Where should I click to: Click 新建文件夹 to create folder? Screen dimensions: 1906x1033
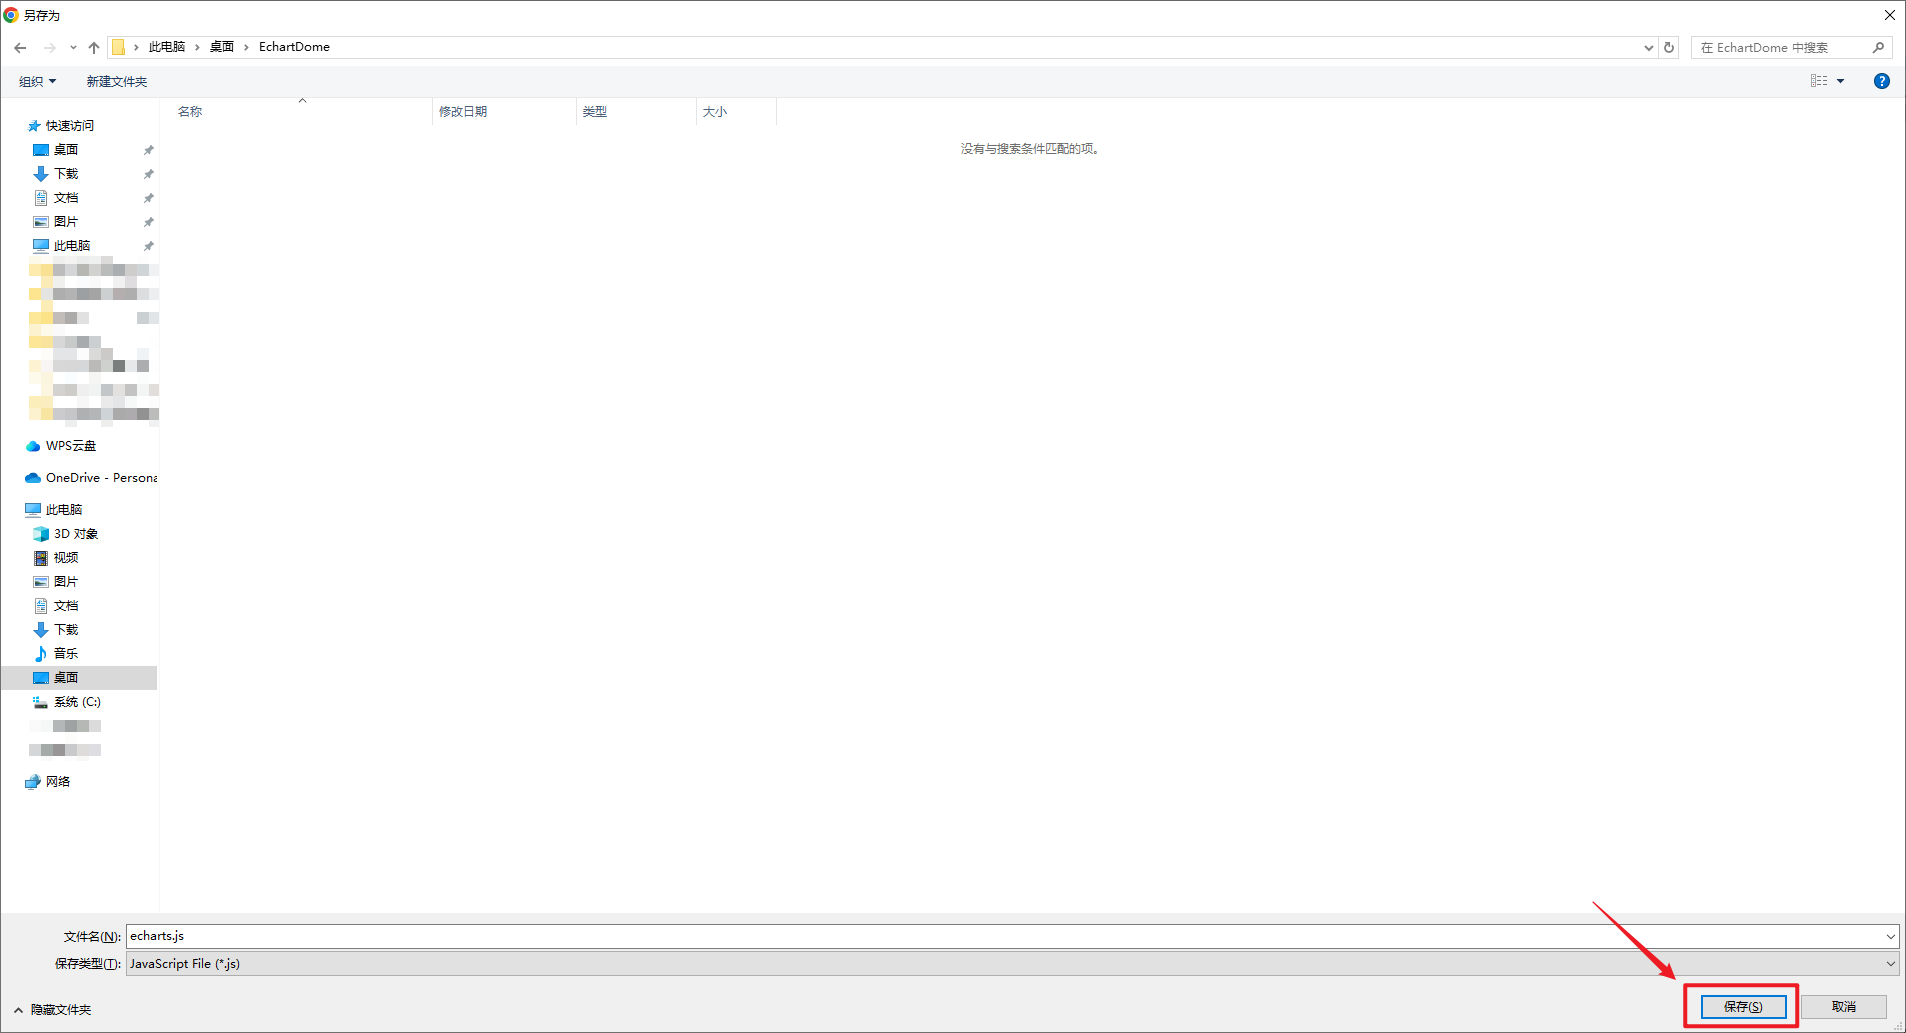116,82
